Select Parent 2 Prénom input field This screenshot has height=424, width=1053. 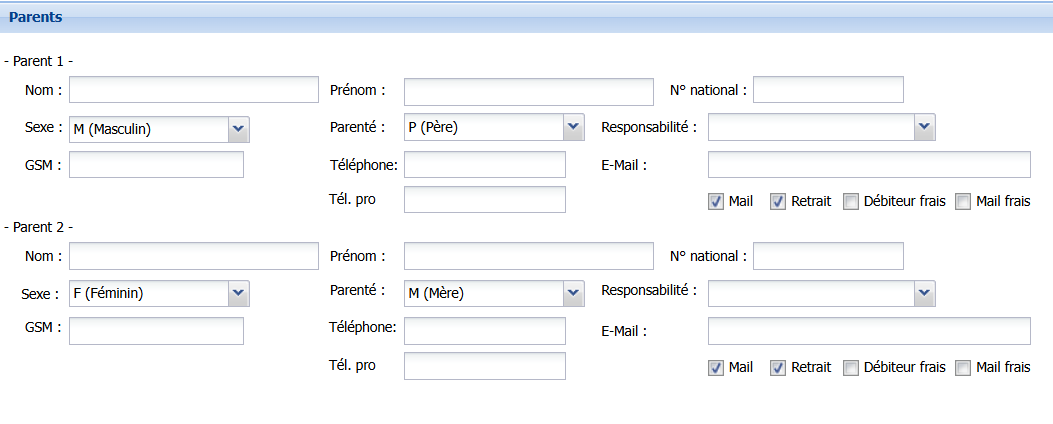pyautogui.click(x=529, y=257)
